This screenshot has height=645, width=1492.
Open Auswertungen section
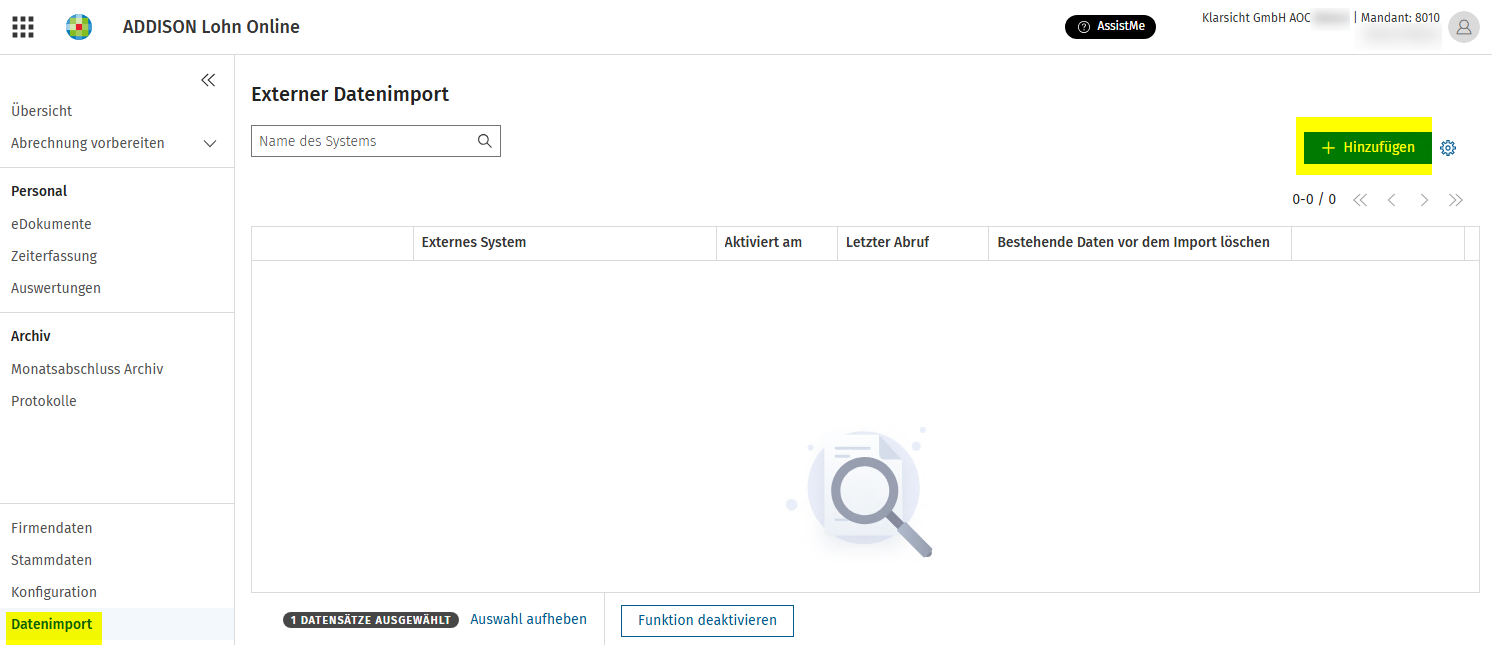pyautogui.click(x=56, y=288)
